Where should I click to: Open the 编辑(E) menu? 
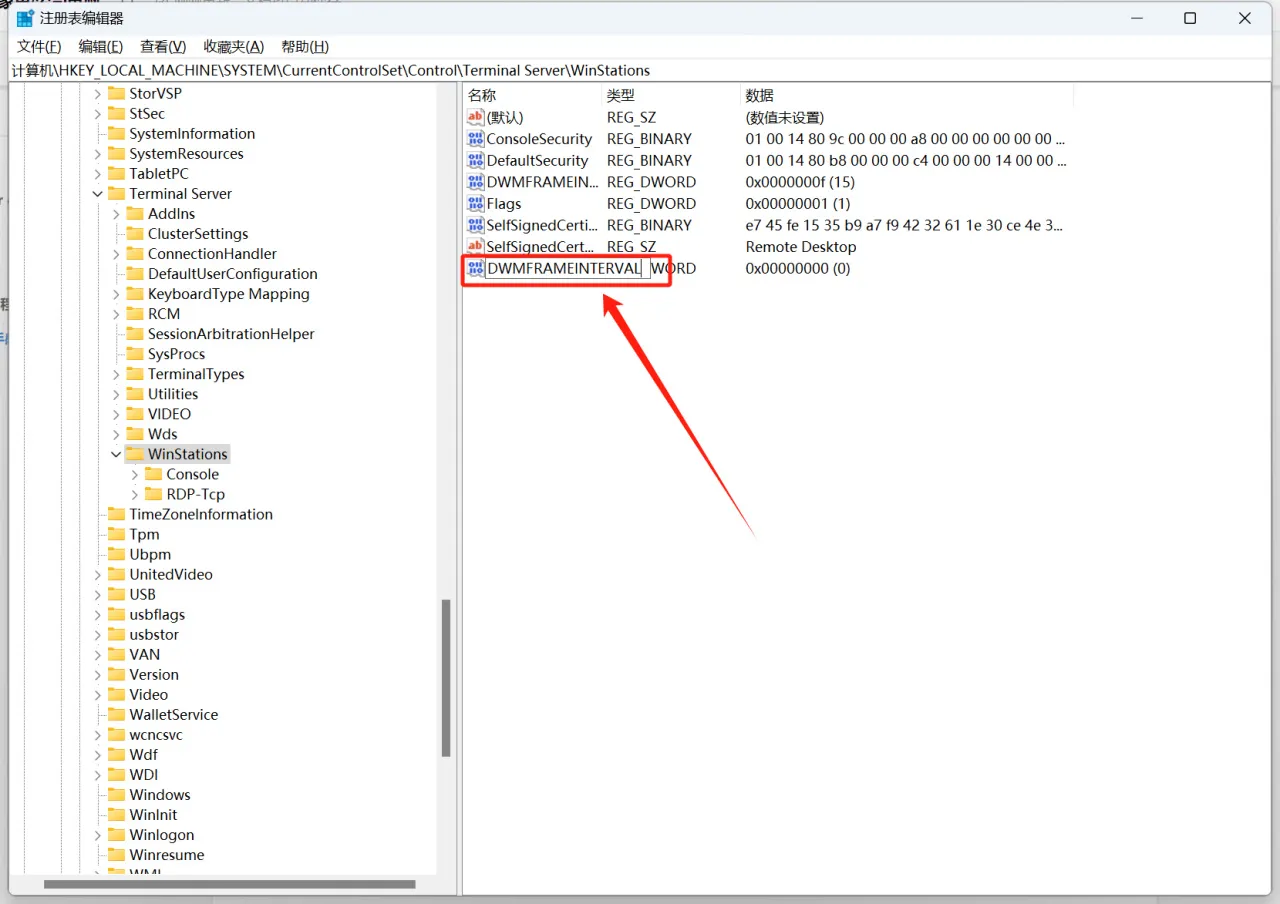(x=100, y=47)
